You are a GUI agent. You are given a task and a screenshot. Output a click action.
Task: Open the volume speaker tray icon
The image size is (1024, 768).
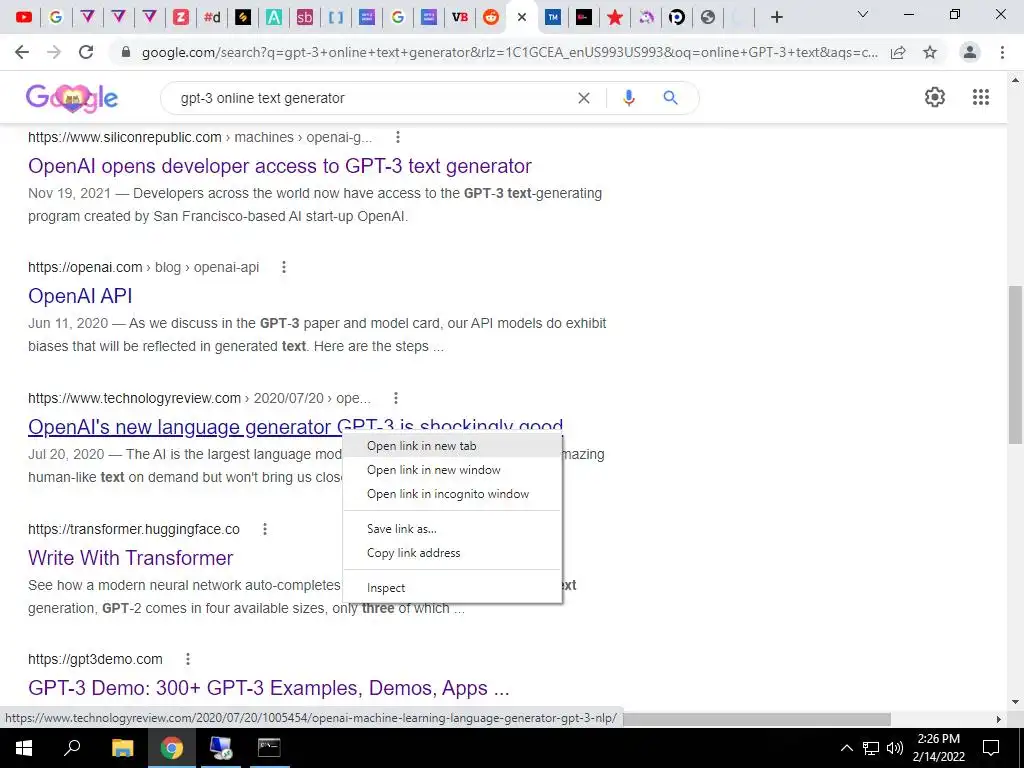[x=895, y=748]
